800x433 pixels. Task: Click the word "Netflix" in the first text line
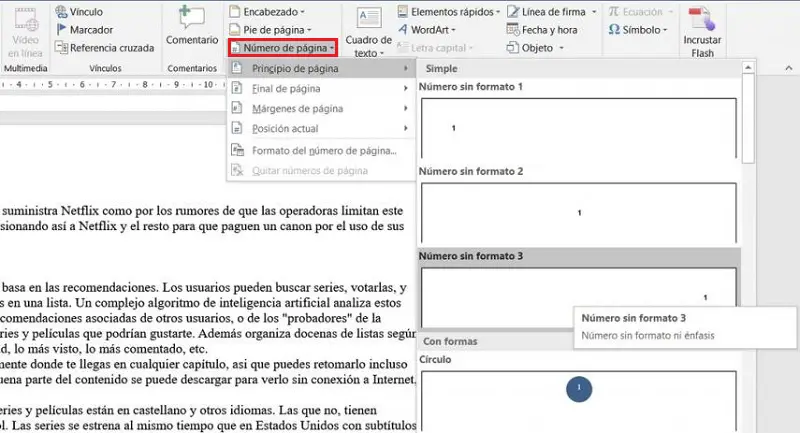pos(80,211)
